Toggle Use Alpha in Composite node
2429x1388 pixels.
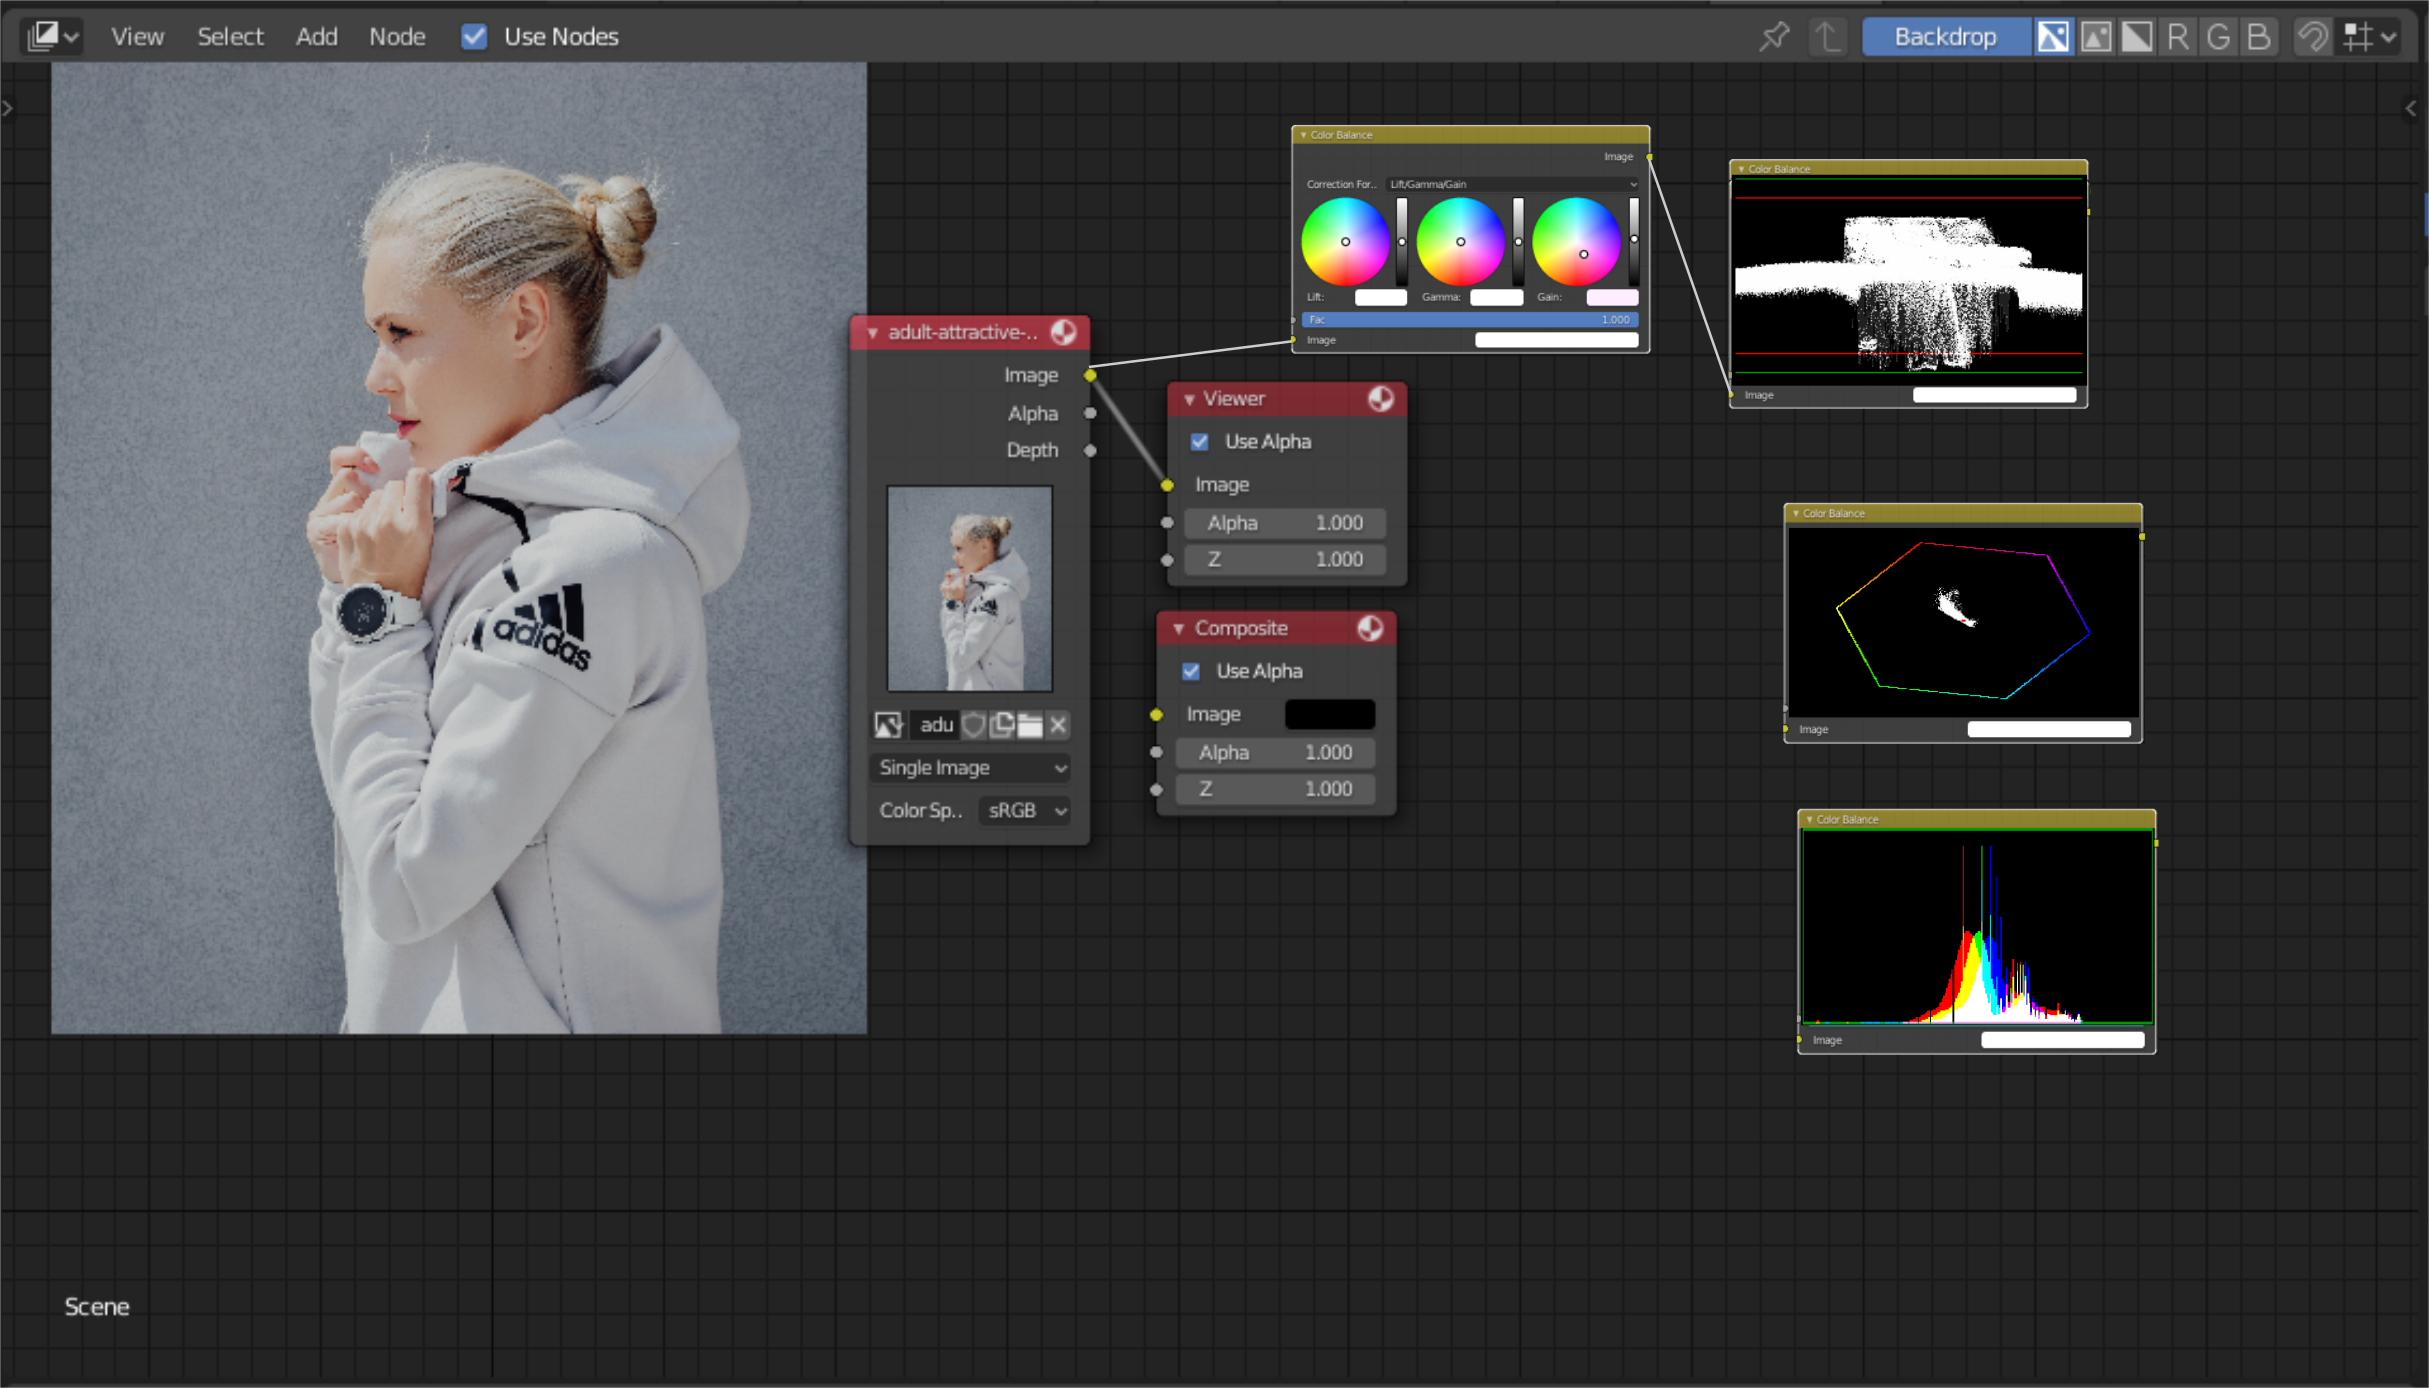(x=1191, y=671)
